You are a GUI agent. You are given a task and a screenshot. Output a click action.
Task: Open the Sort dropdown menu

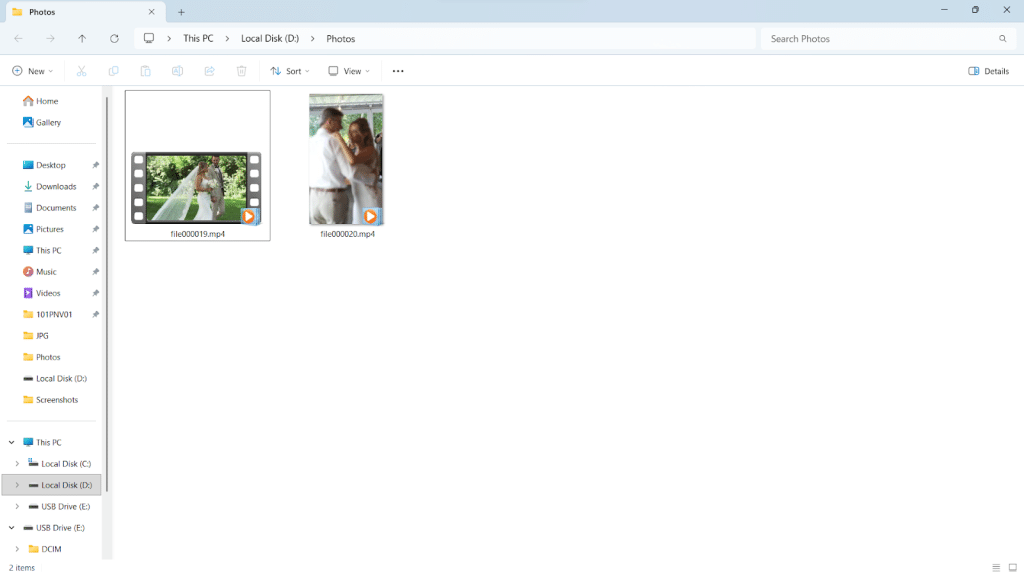coord(290,71)
